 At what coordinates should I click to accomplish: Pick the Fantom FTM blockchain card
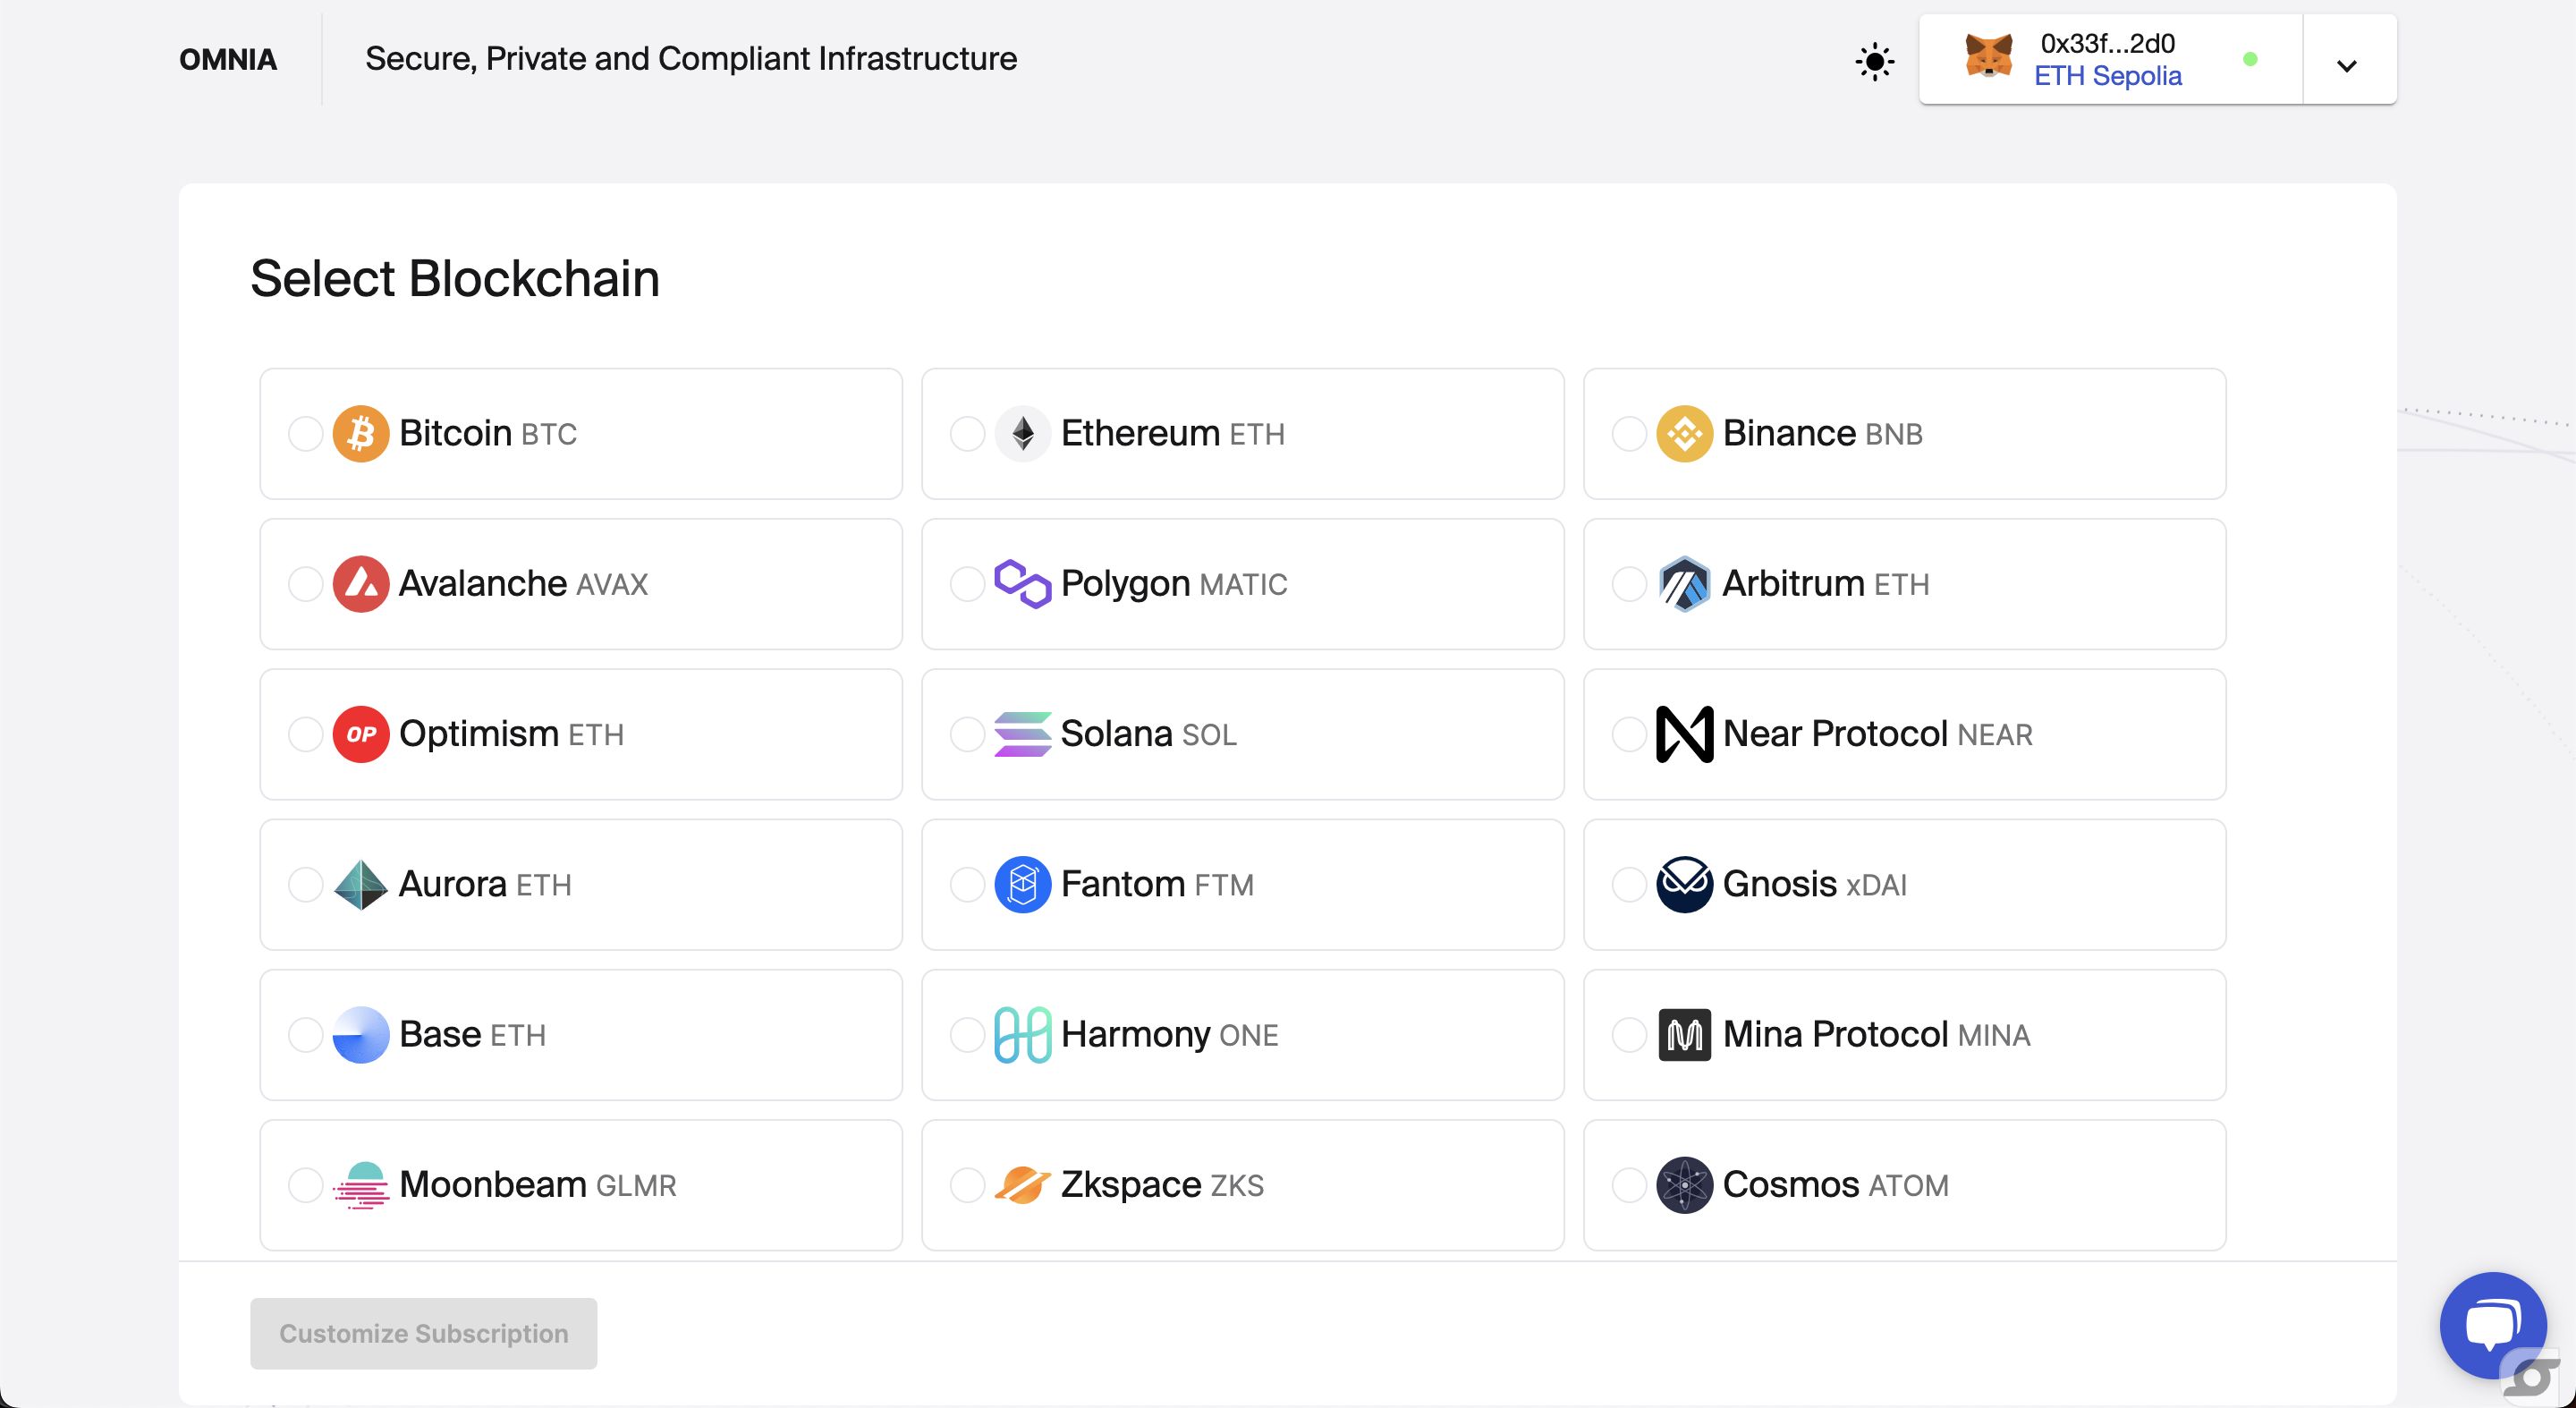pyautogui.click(x=1242, y=884)
